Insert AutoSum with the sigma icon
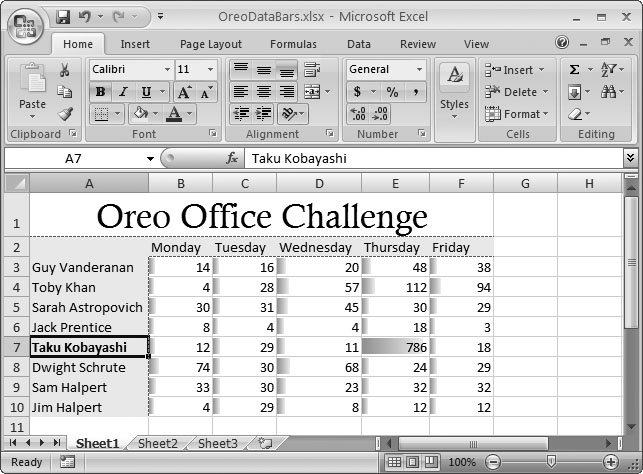The width and height of the screenshot is (643, 474). (575, 70)
